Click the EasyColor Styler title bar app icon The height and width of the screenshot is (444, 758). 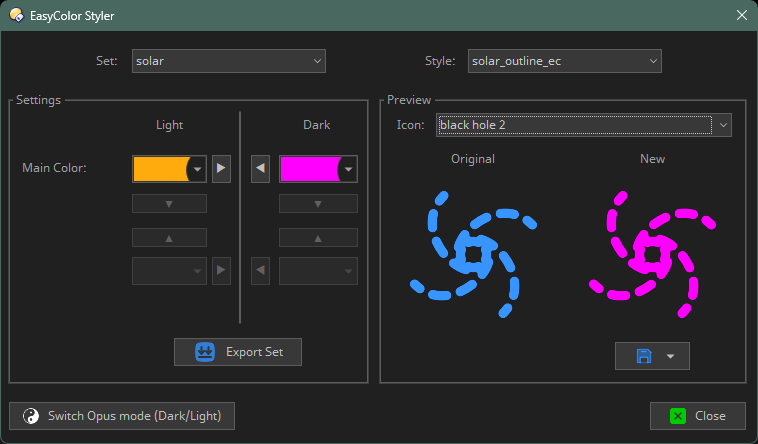click(x=16, y=15)
